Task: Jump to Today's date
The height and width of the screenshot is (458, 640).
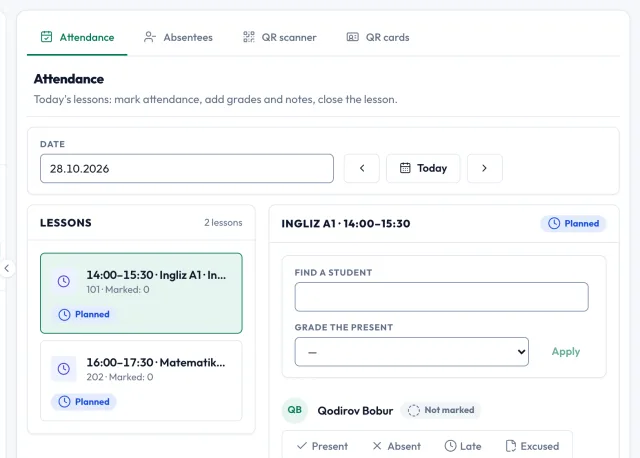Action: (x=423, y=168)
